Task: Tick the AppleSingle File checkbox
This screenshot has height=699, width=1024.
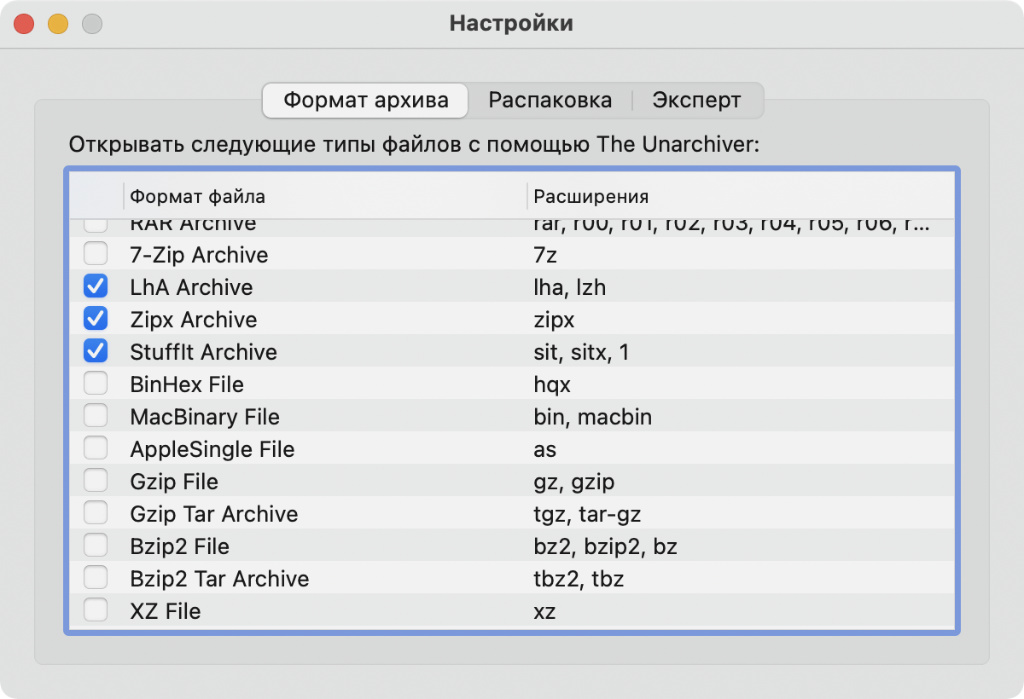Action: pos(96,449)
